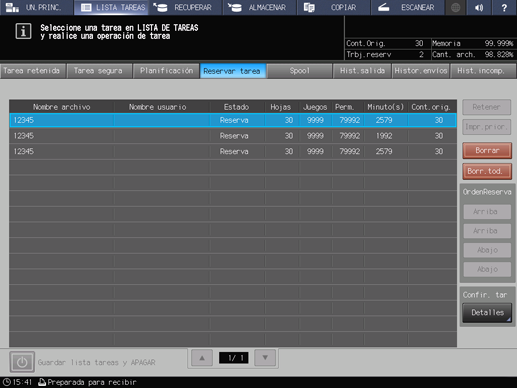Viewport: 517px width, 388px height.
Task: Select the LISTA TAREAS button
Action: pyautogui.click(x=112, y=7)
